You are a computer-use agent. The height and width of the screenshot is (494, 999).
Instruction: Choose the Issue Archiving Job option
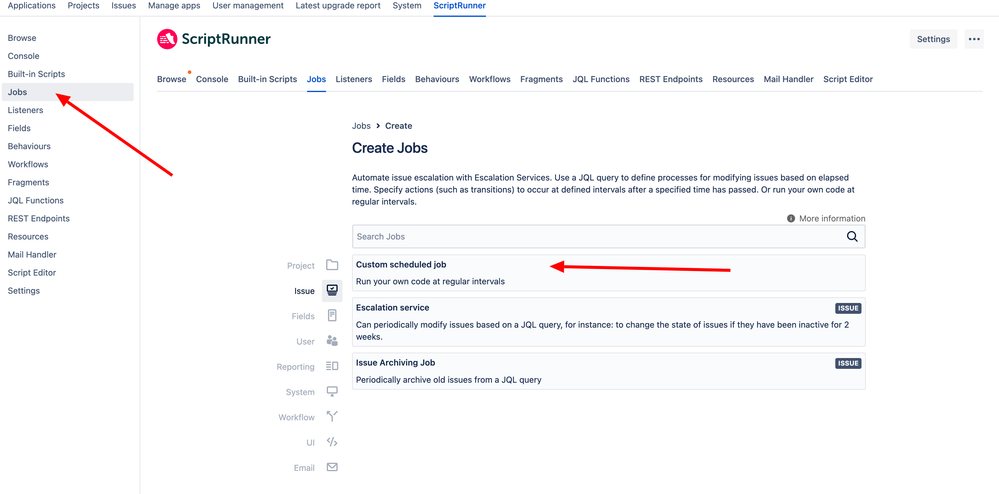(608, 371)
